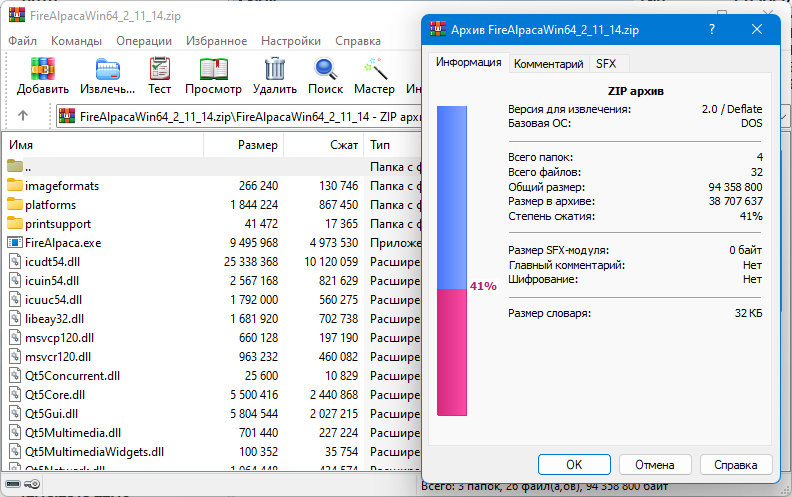Screen dimensions: 792x497
Task: Click the icuin54.dll file icon
Action: [x=15, y=280]
